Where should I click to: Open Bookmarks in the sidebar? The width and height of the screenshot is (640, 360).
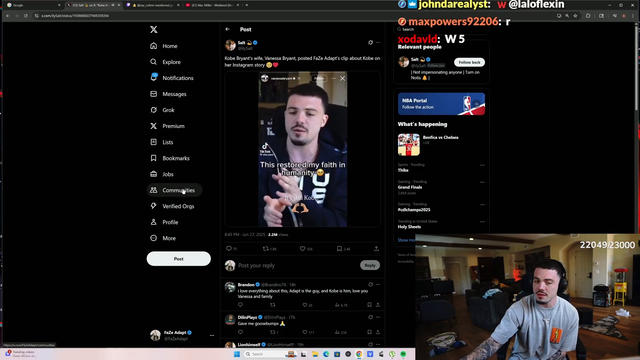170,158
